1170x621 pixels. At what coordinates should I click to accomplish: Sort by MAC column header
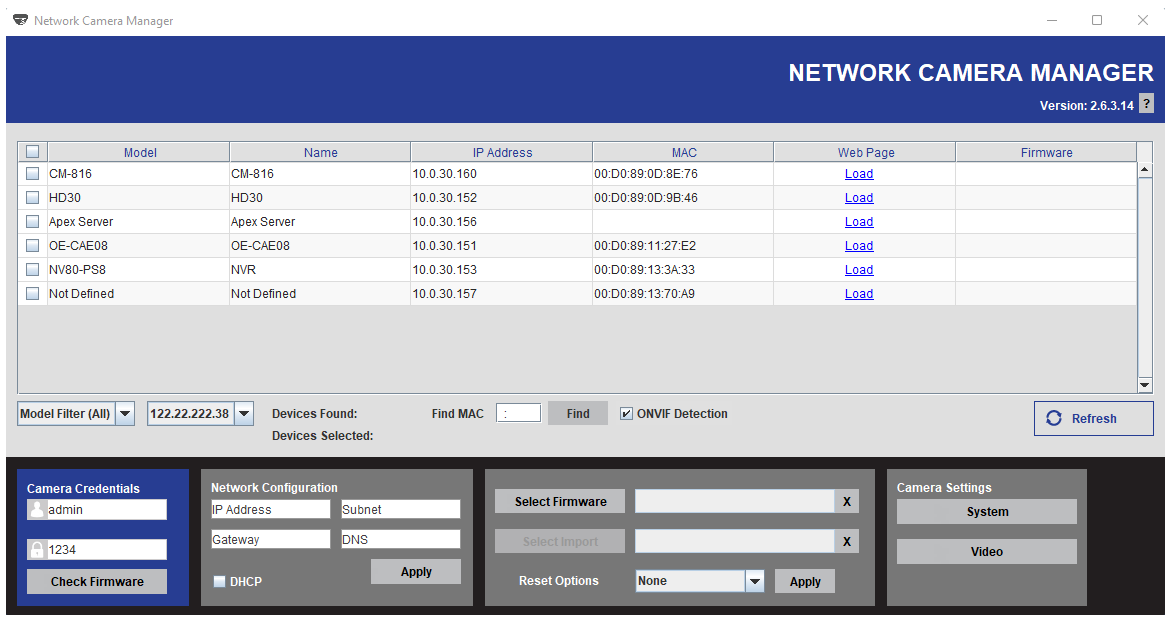683,152
